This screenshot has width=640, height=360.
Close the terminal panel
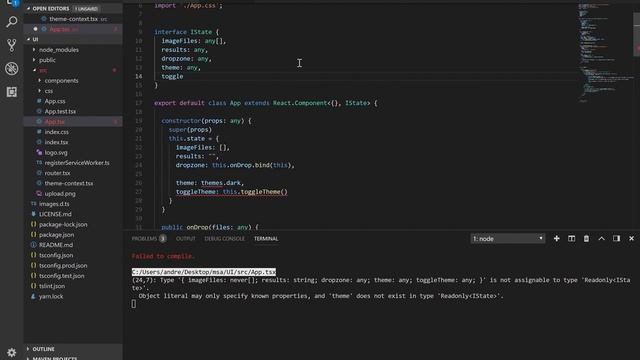click(631, 238)
